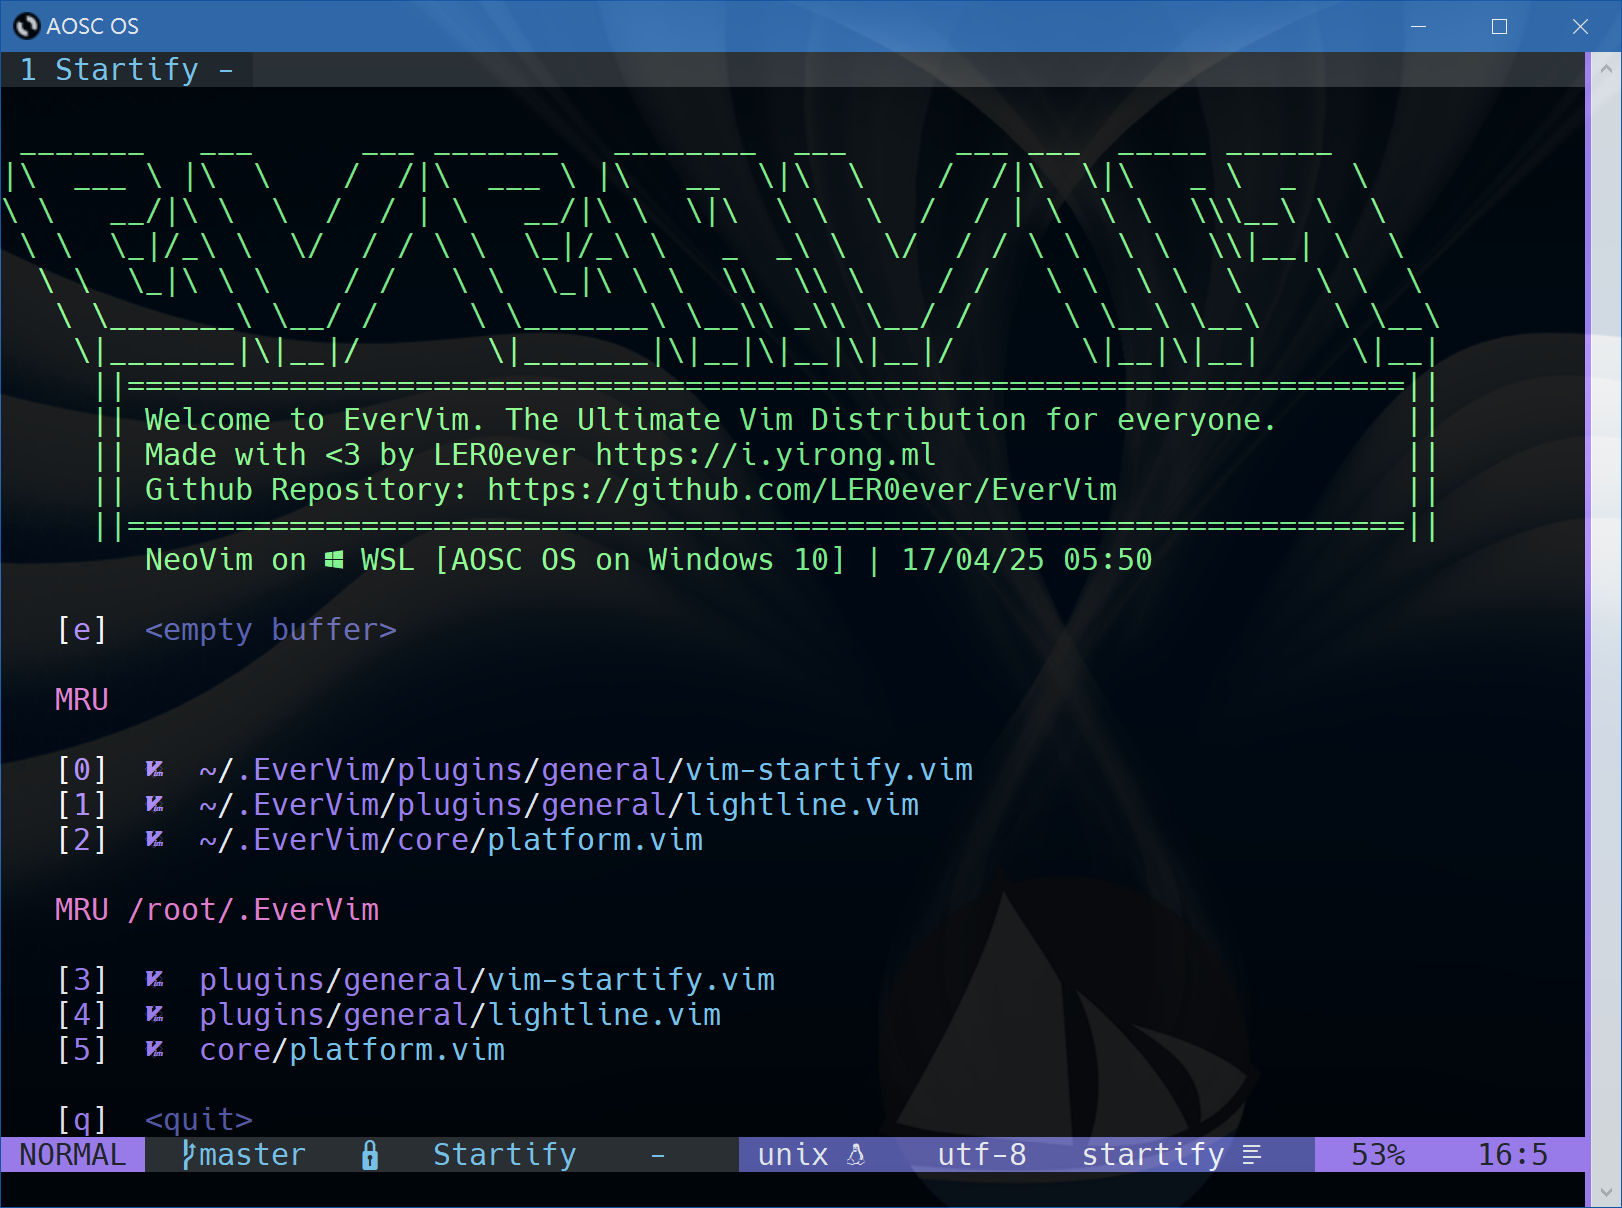
Task: Click the scrollbar down arrow
Action: [x=1605, y=1191]
